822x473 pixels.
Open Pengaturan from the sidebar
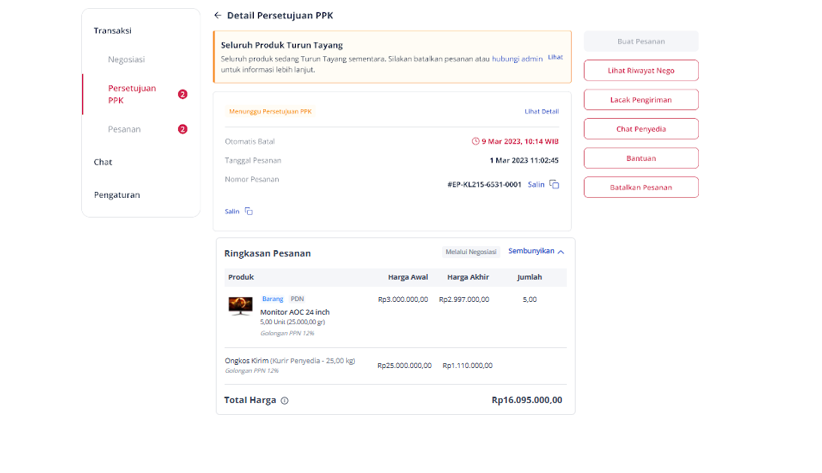pos(117,195)
